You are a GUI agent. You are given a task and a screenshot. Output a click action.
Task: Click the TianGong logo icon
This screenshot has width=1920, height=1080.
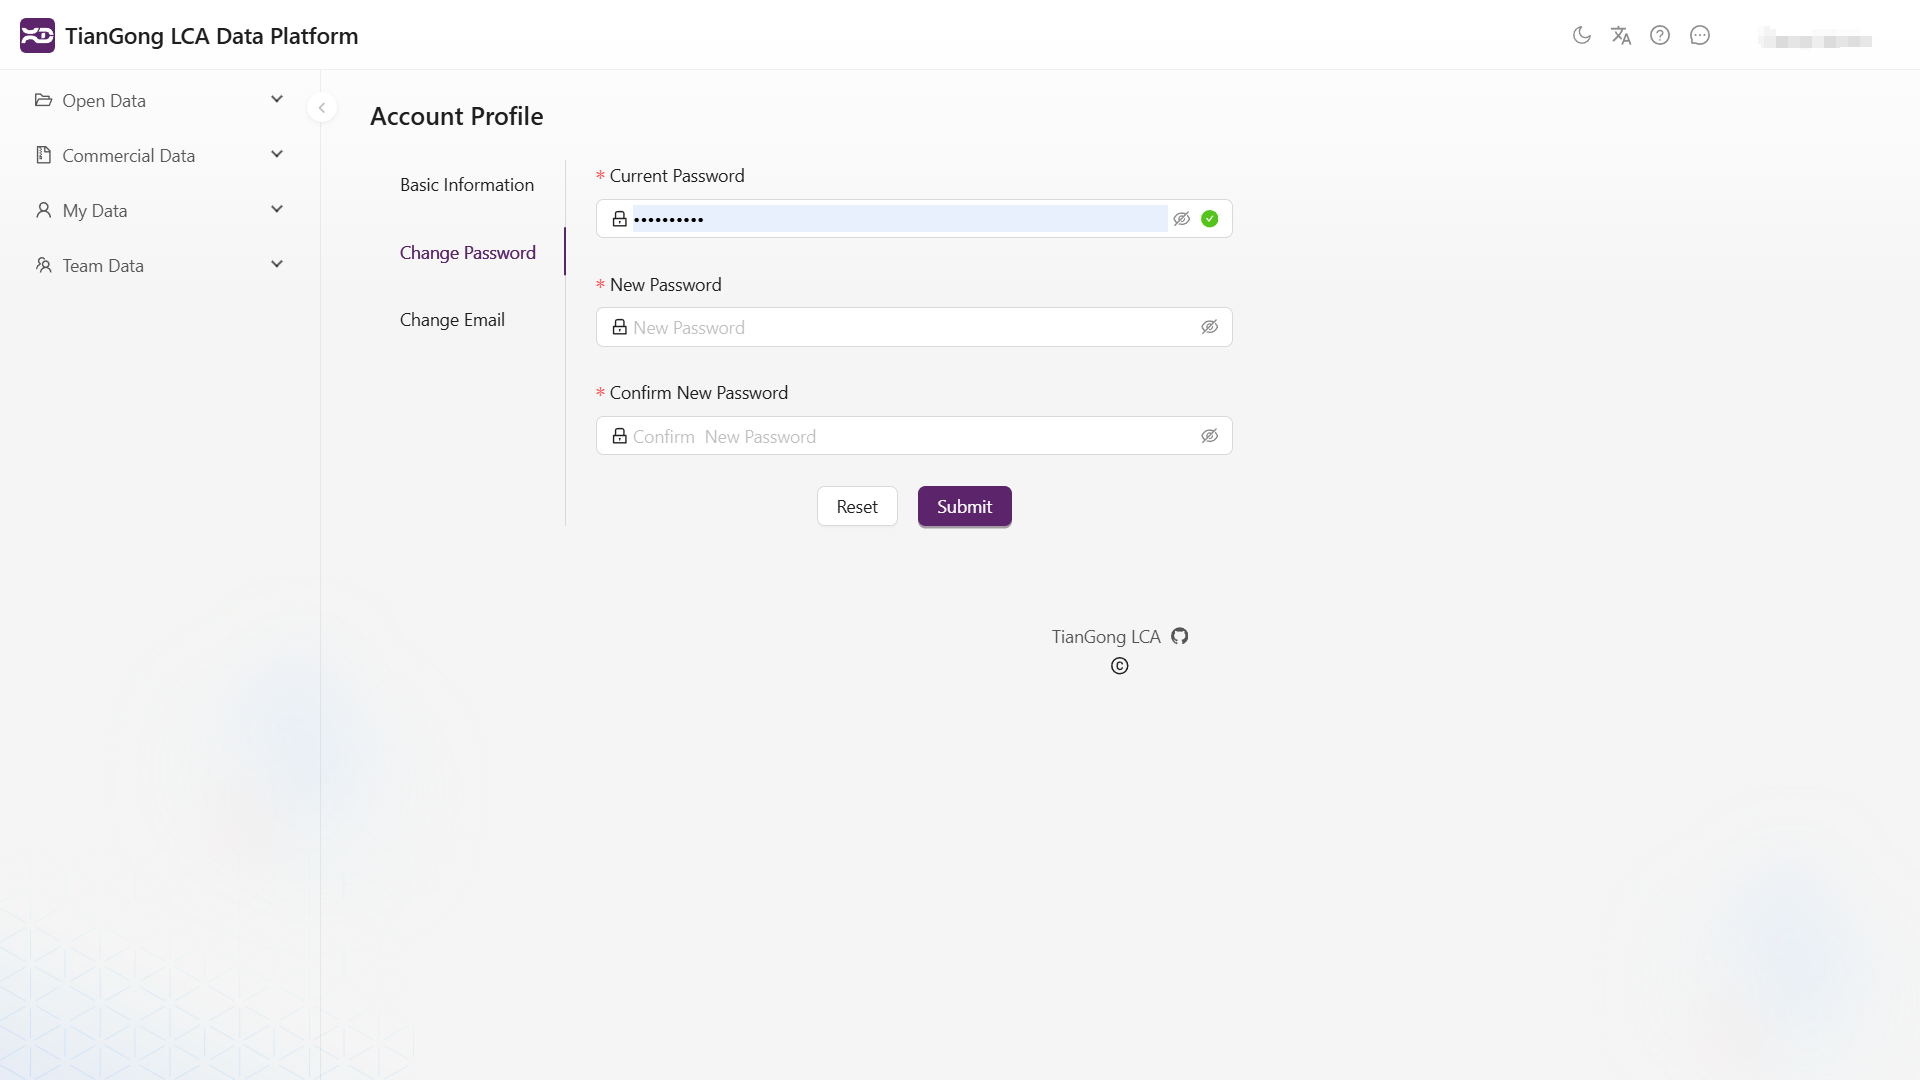(x=37, y=36)
